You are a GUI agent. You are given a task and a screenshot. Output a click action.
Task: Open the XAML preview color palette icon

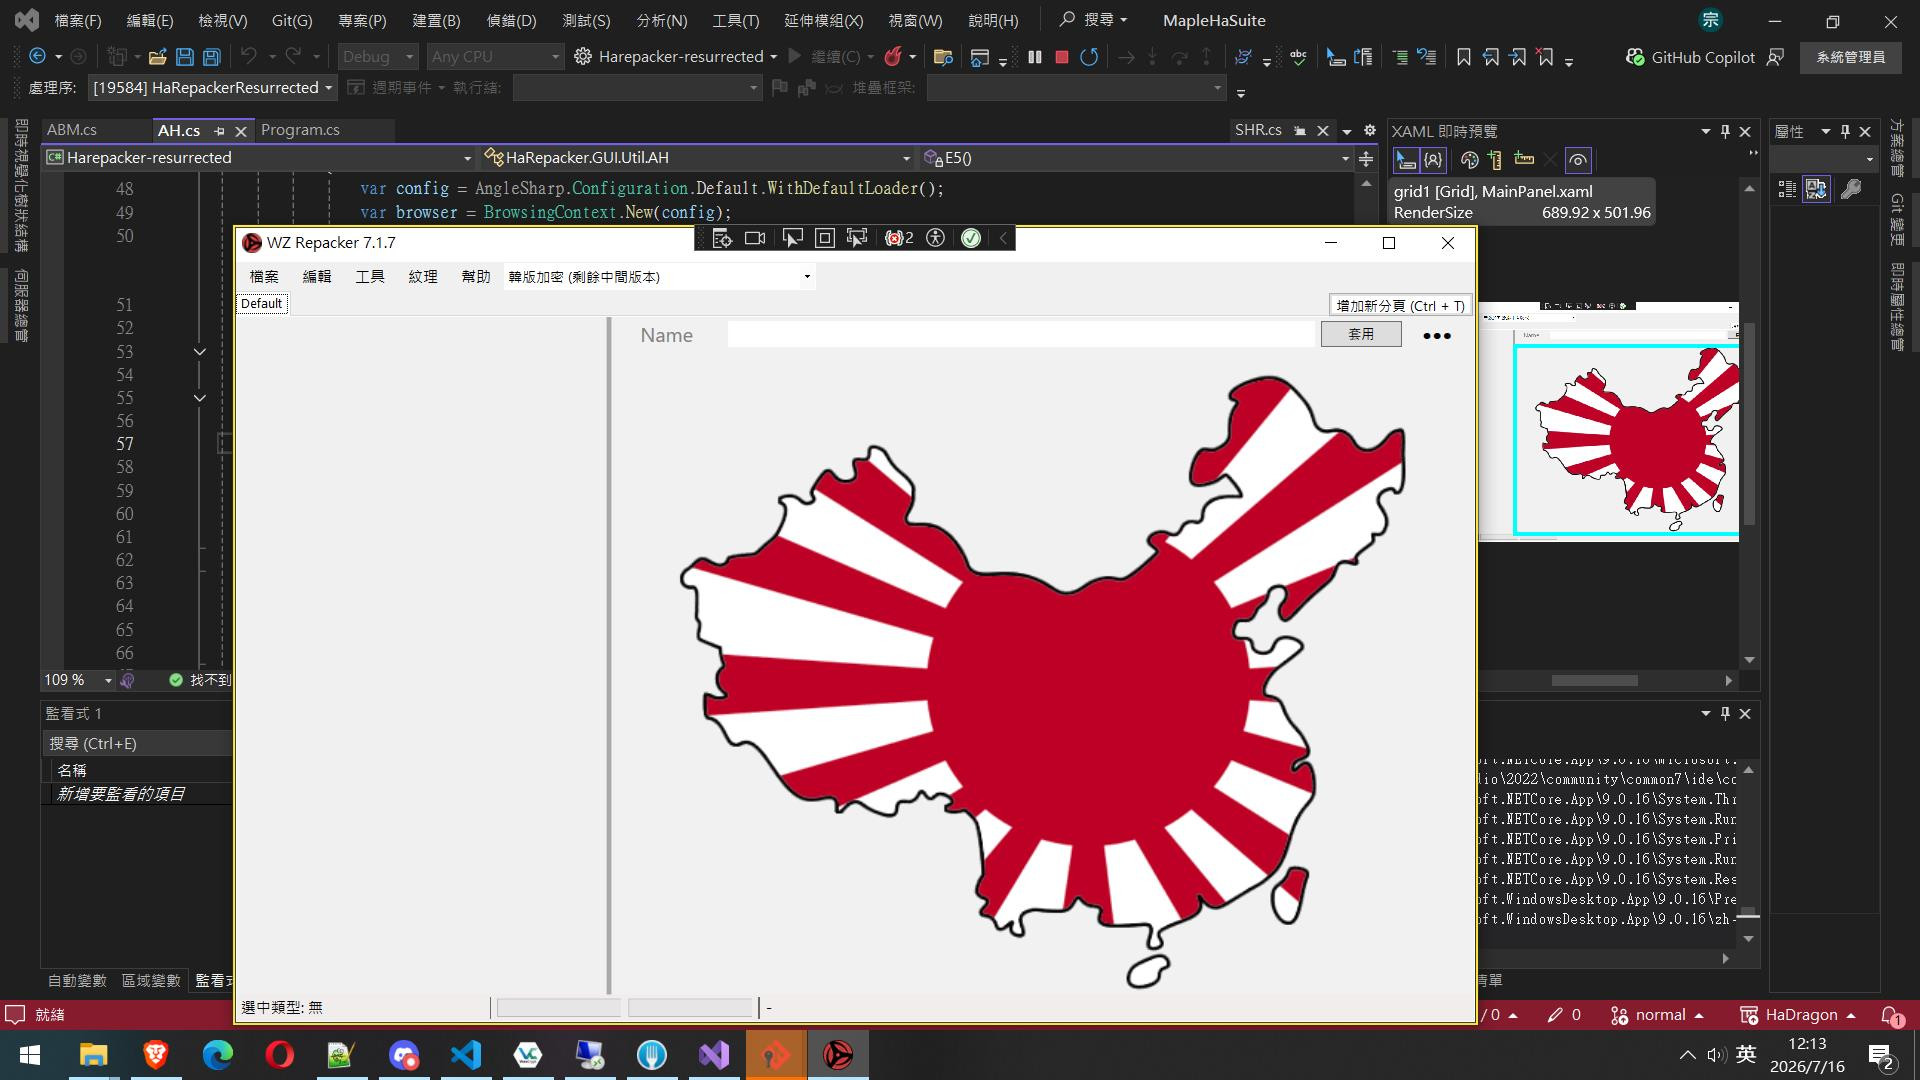click(1469, 160)
